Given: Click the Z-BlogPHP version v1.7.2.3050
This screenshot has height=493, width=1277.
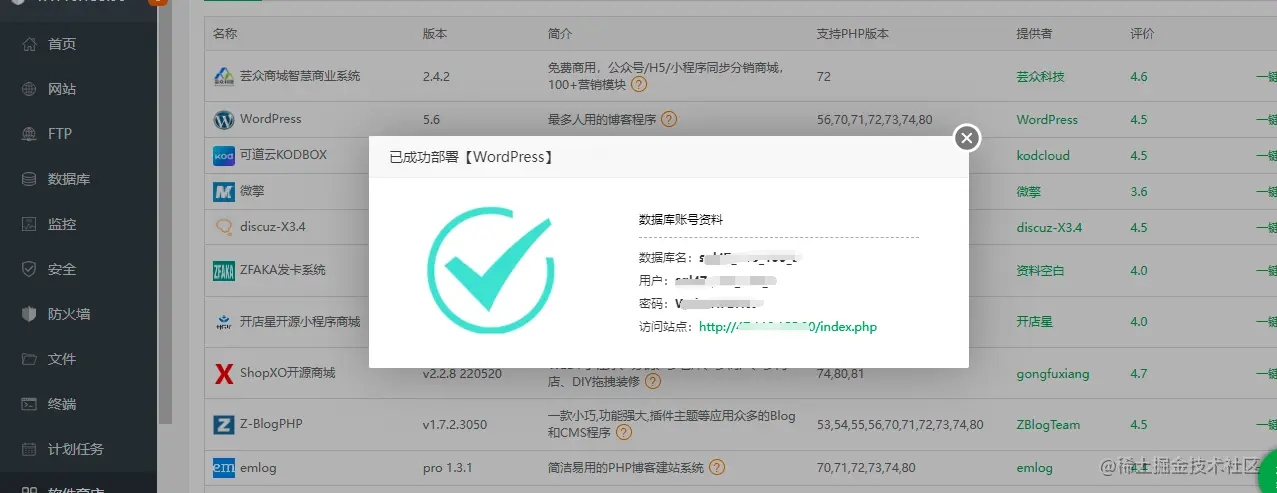Looking at the screenshot, I should click(455, 424).
